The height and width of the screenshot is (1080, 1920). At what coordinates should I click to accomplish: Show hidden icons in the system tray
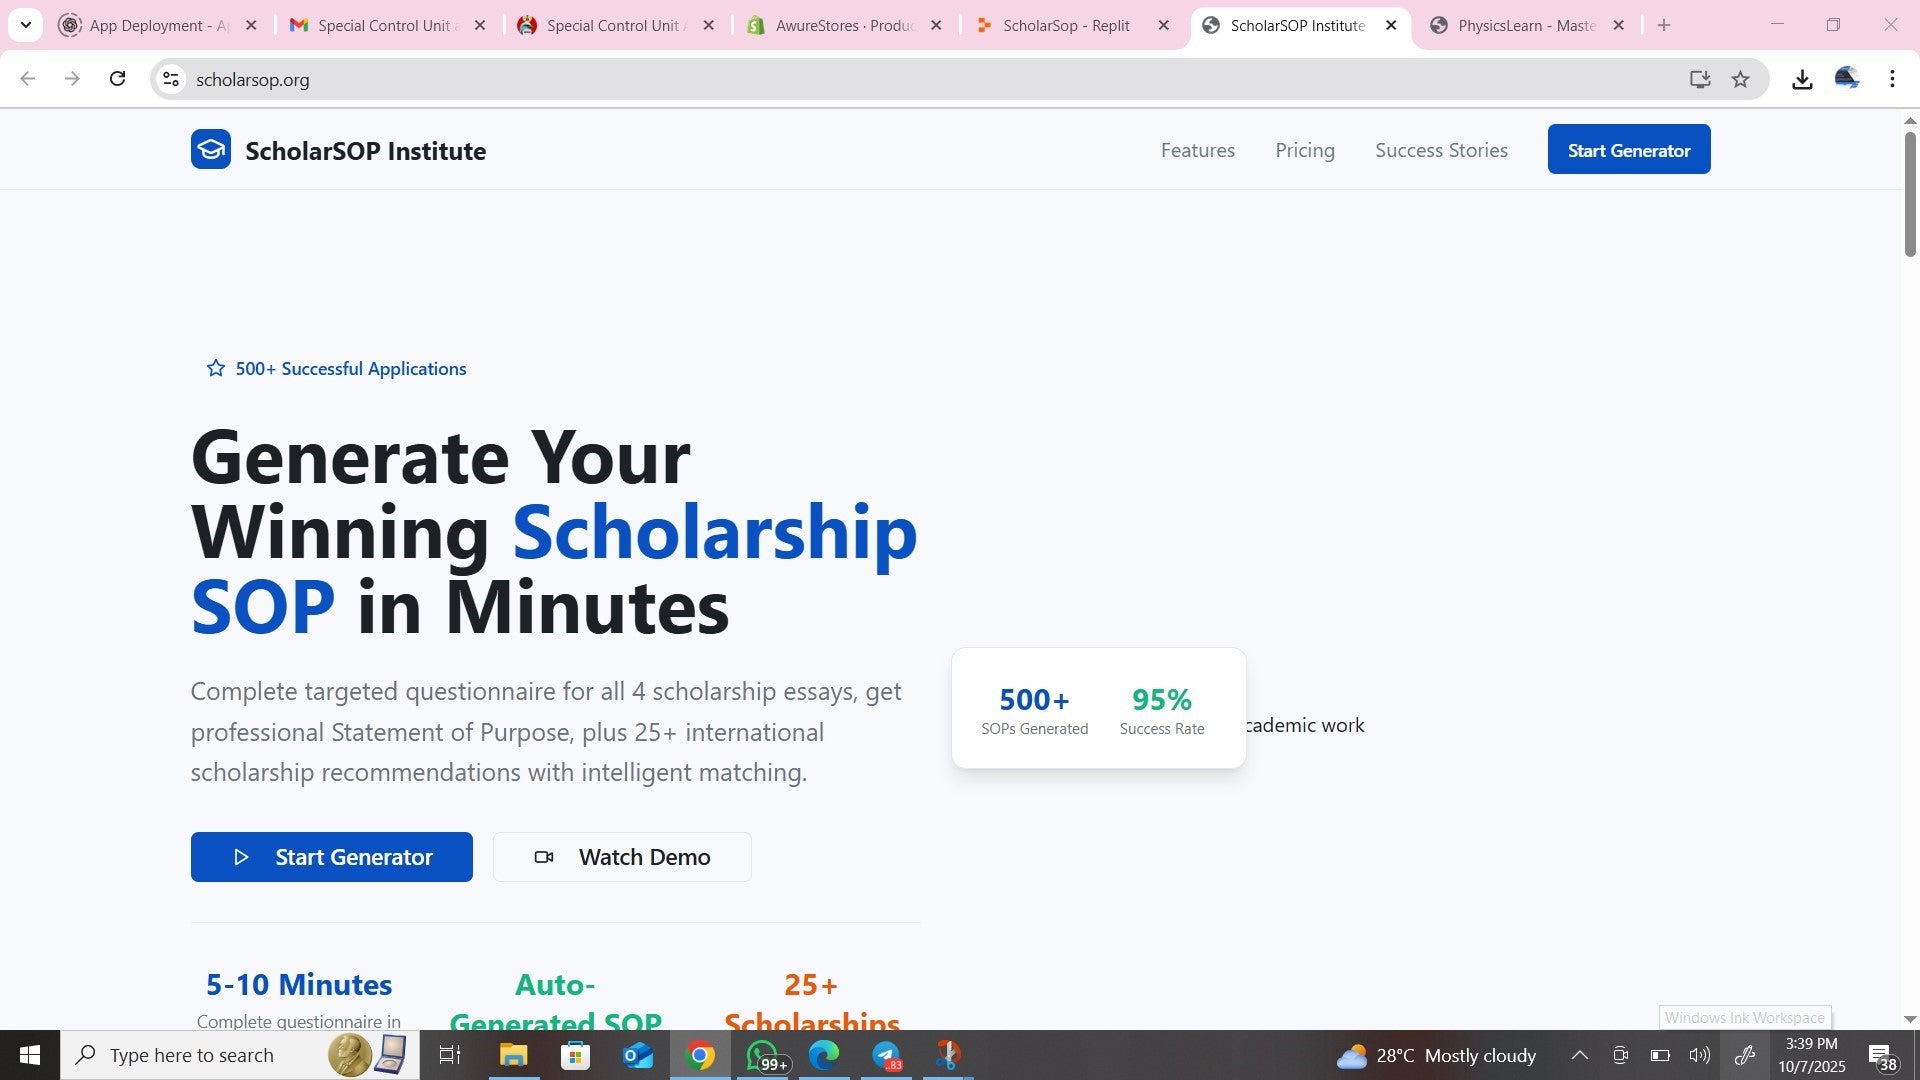1579,1055
